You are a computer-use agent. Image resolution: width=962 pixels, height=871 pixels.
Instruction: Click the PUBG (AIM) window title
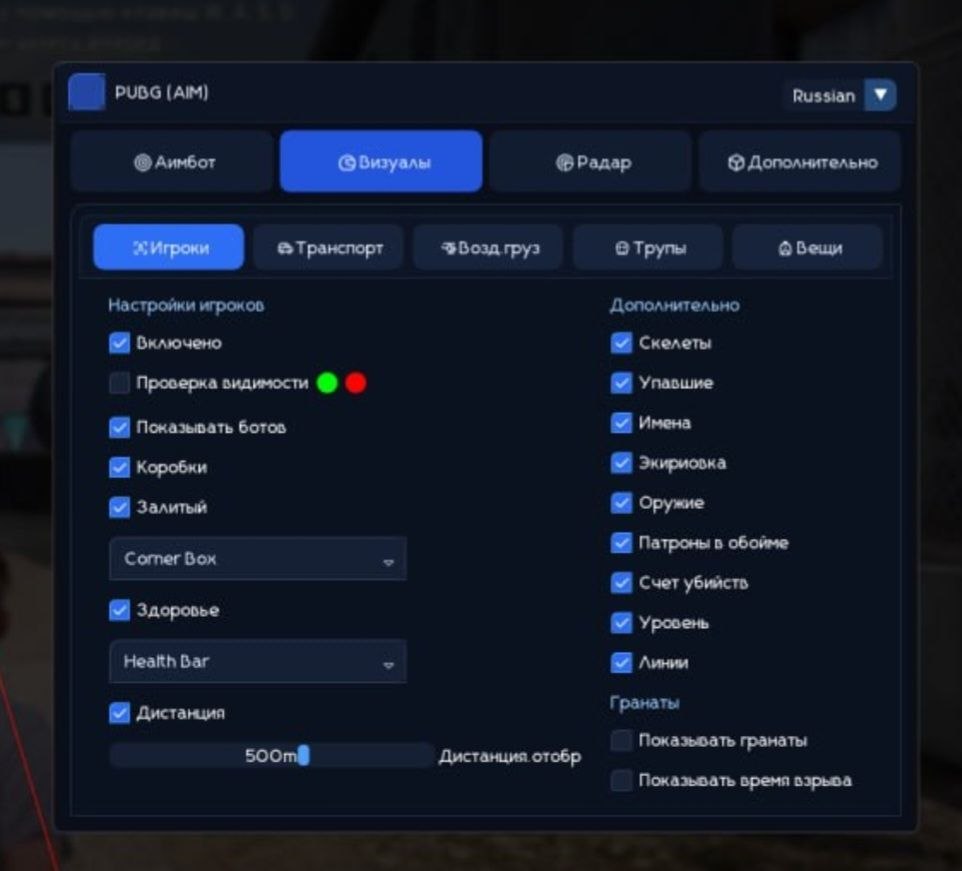pyautogui.click(x=161, y=93)
